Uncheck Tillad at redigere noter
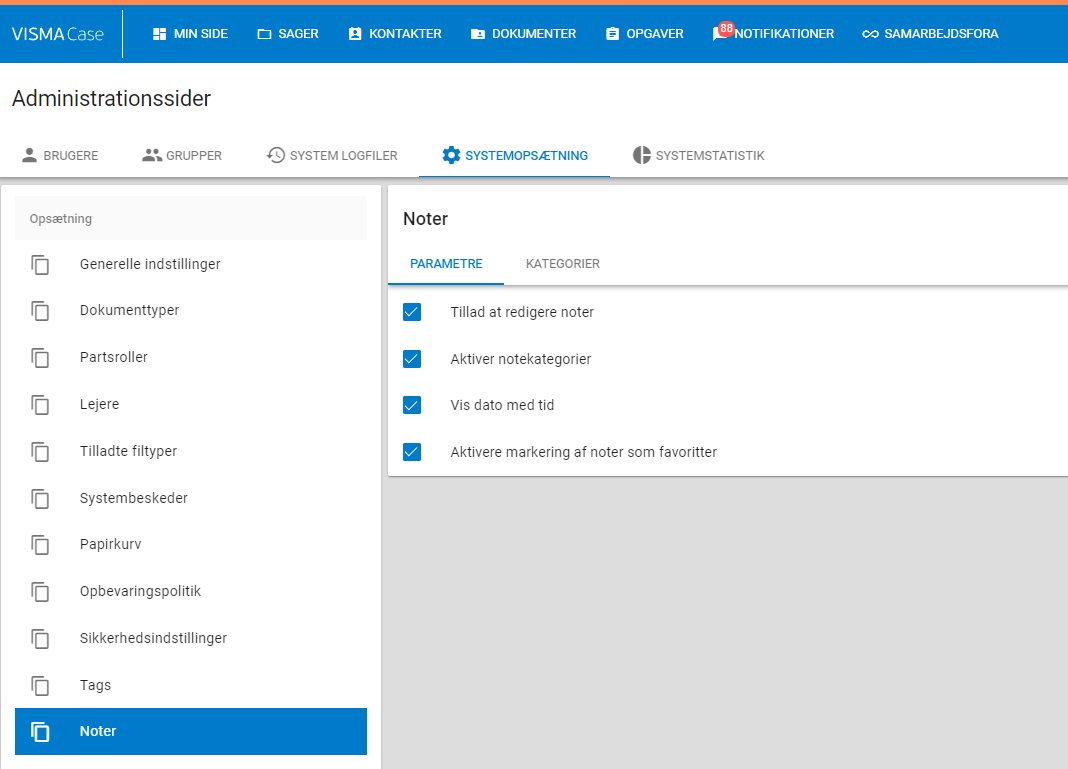 coord(411,312)
